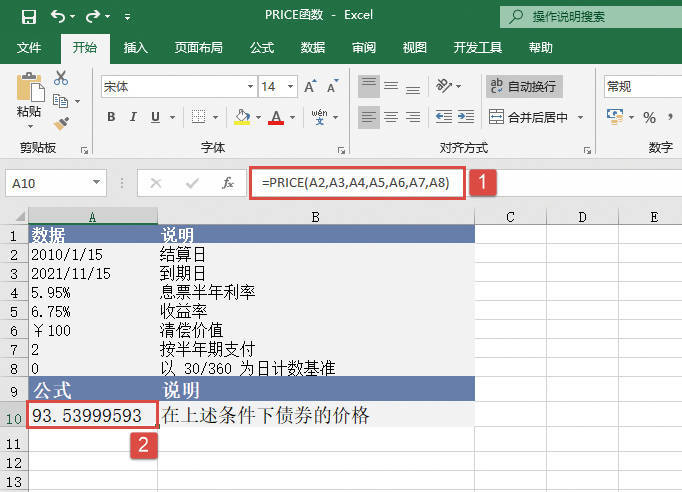
Task: Click the 合并后居中 merge button
Action: coord(535,117)
